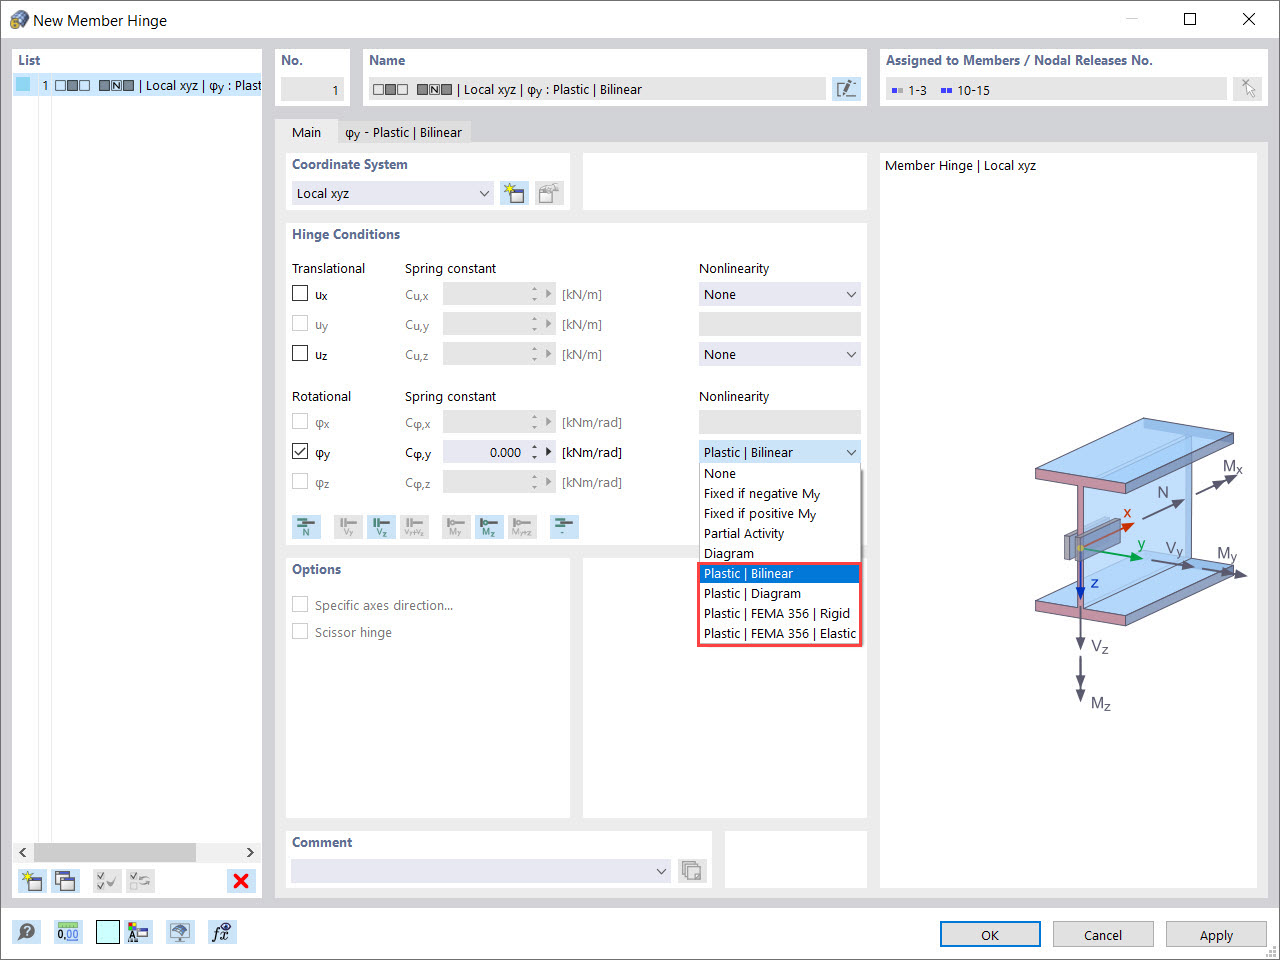Screen dimensions: 1280x960
Task: Click the fx formula editor icon
Action: pyautogui.click(x=221, y=931)
